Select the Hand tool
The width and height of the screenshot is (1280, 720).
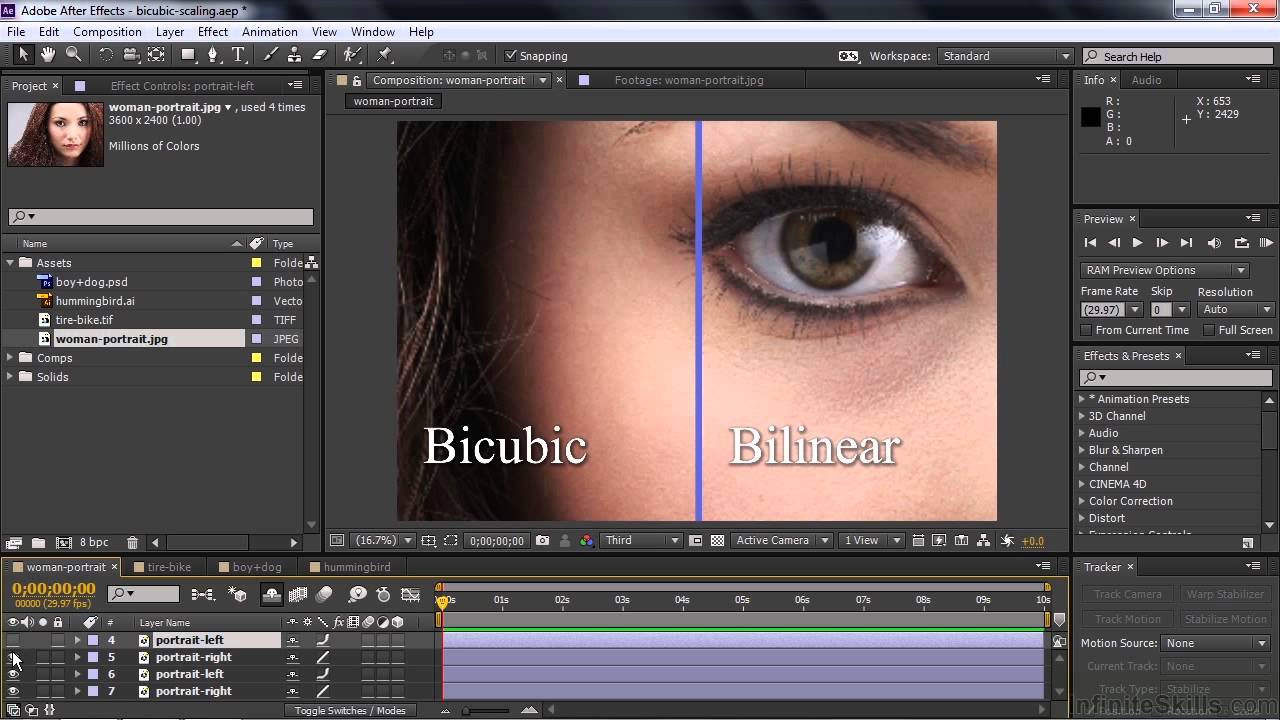click(x=48, y=55)
